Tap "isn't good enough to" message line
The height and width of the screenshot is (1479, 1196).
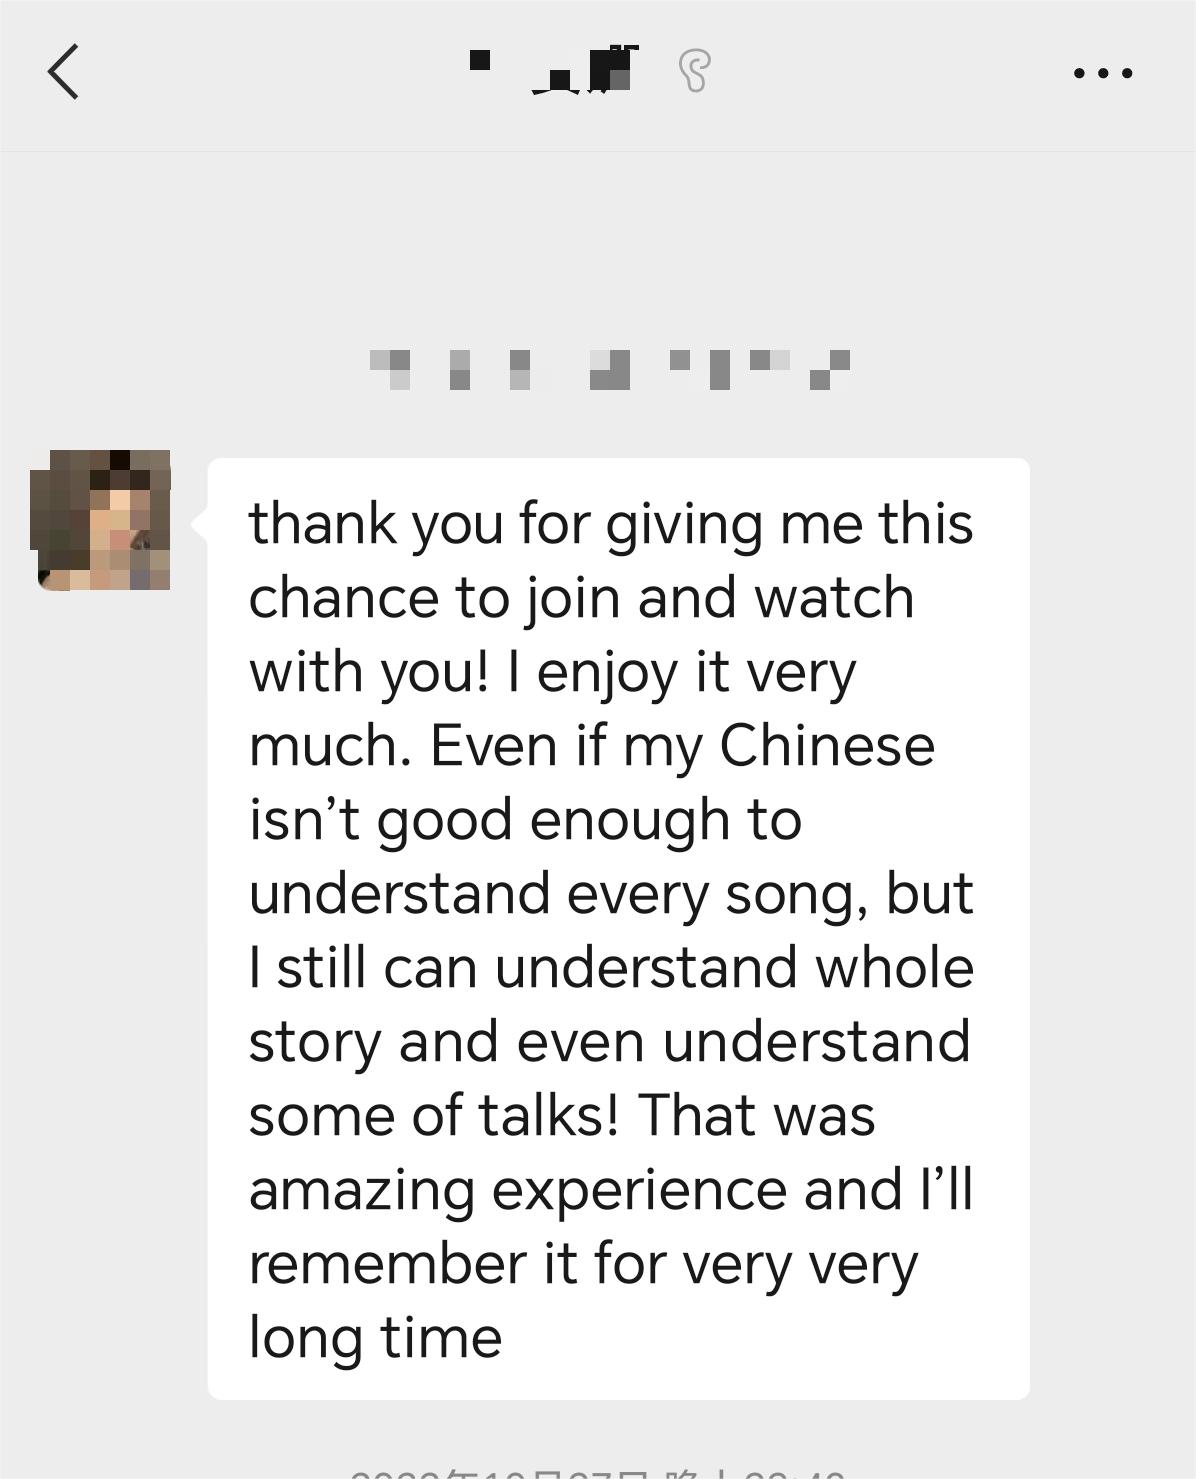[525, 819]
